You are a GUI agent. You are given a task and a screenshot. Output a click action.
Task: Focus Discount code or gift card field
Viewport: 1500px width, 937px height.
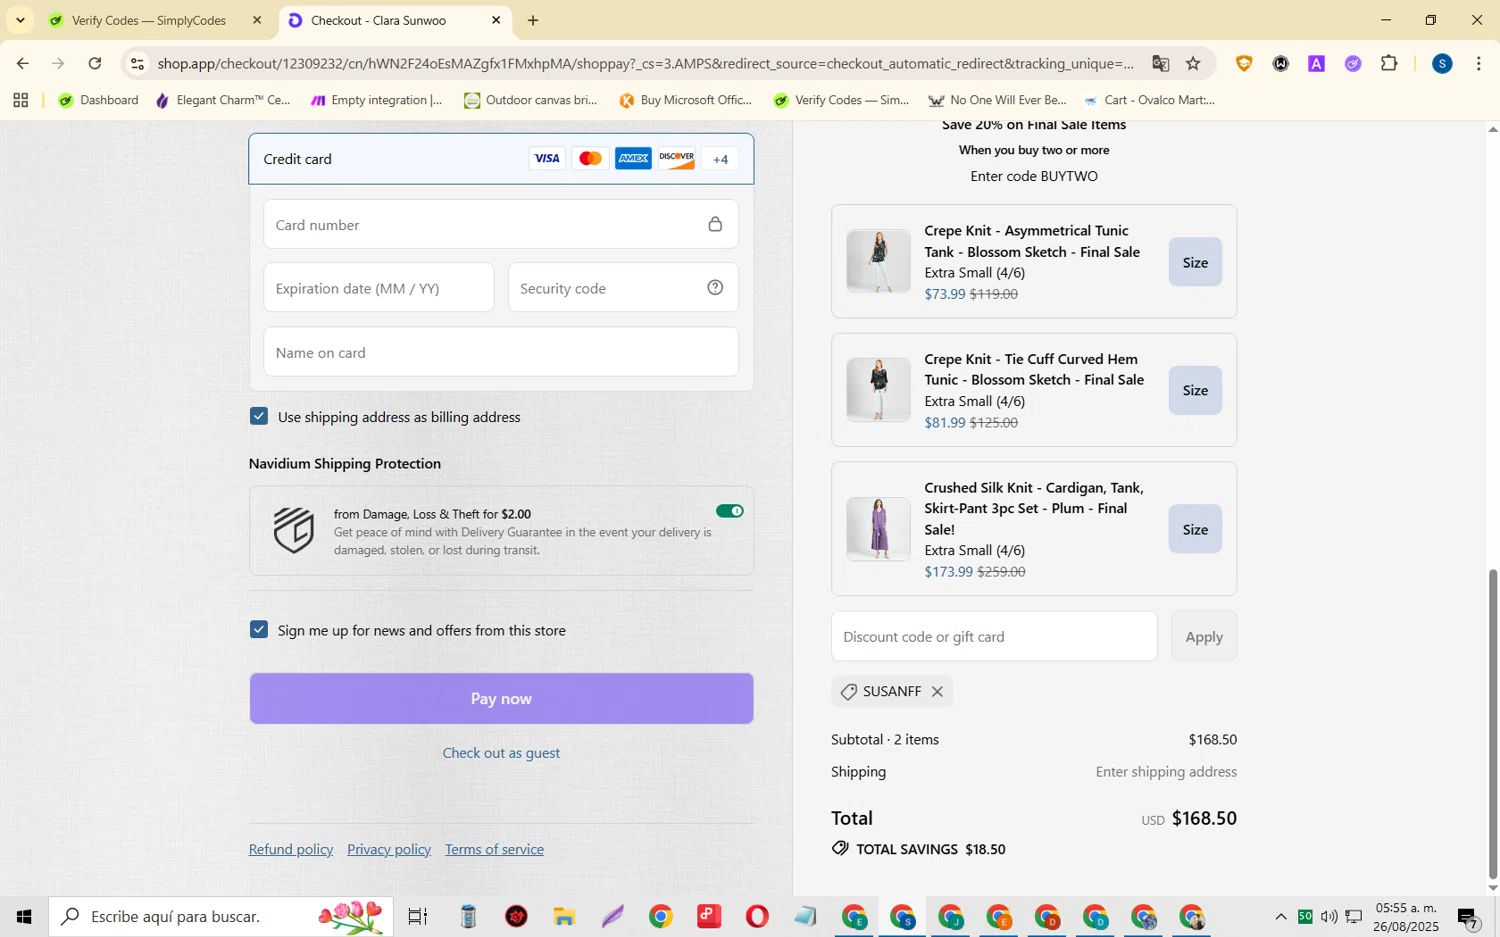994,636
